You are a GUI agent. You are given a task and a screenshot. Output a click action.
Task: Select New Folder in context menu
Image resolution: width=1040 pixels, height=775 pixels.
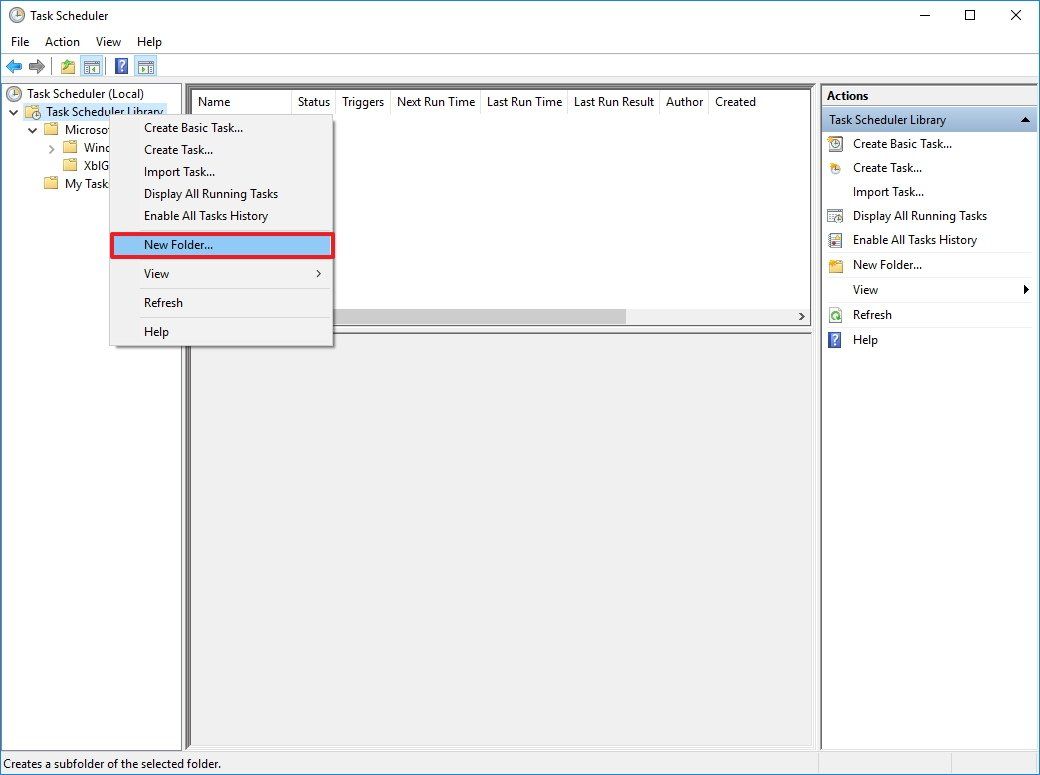click(222, 245)
